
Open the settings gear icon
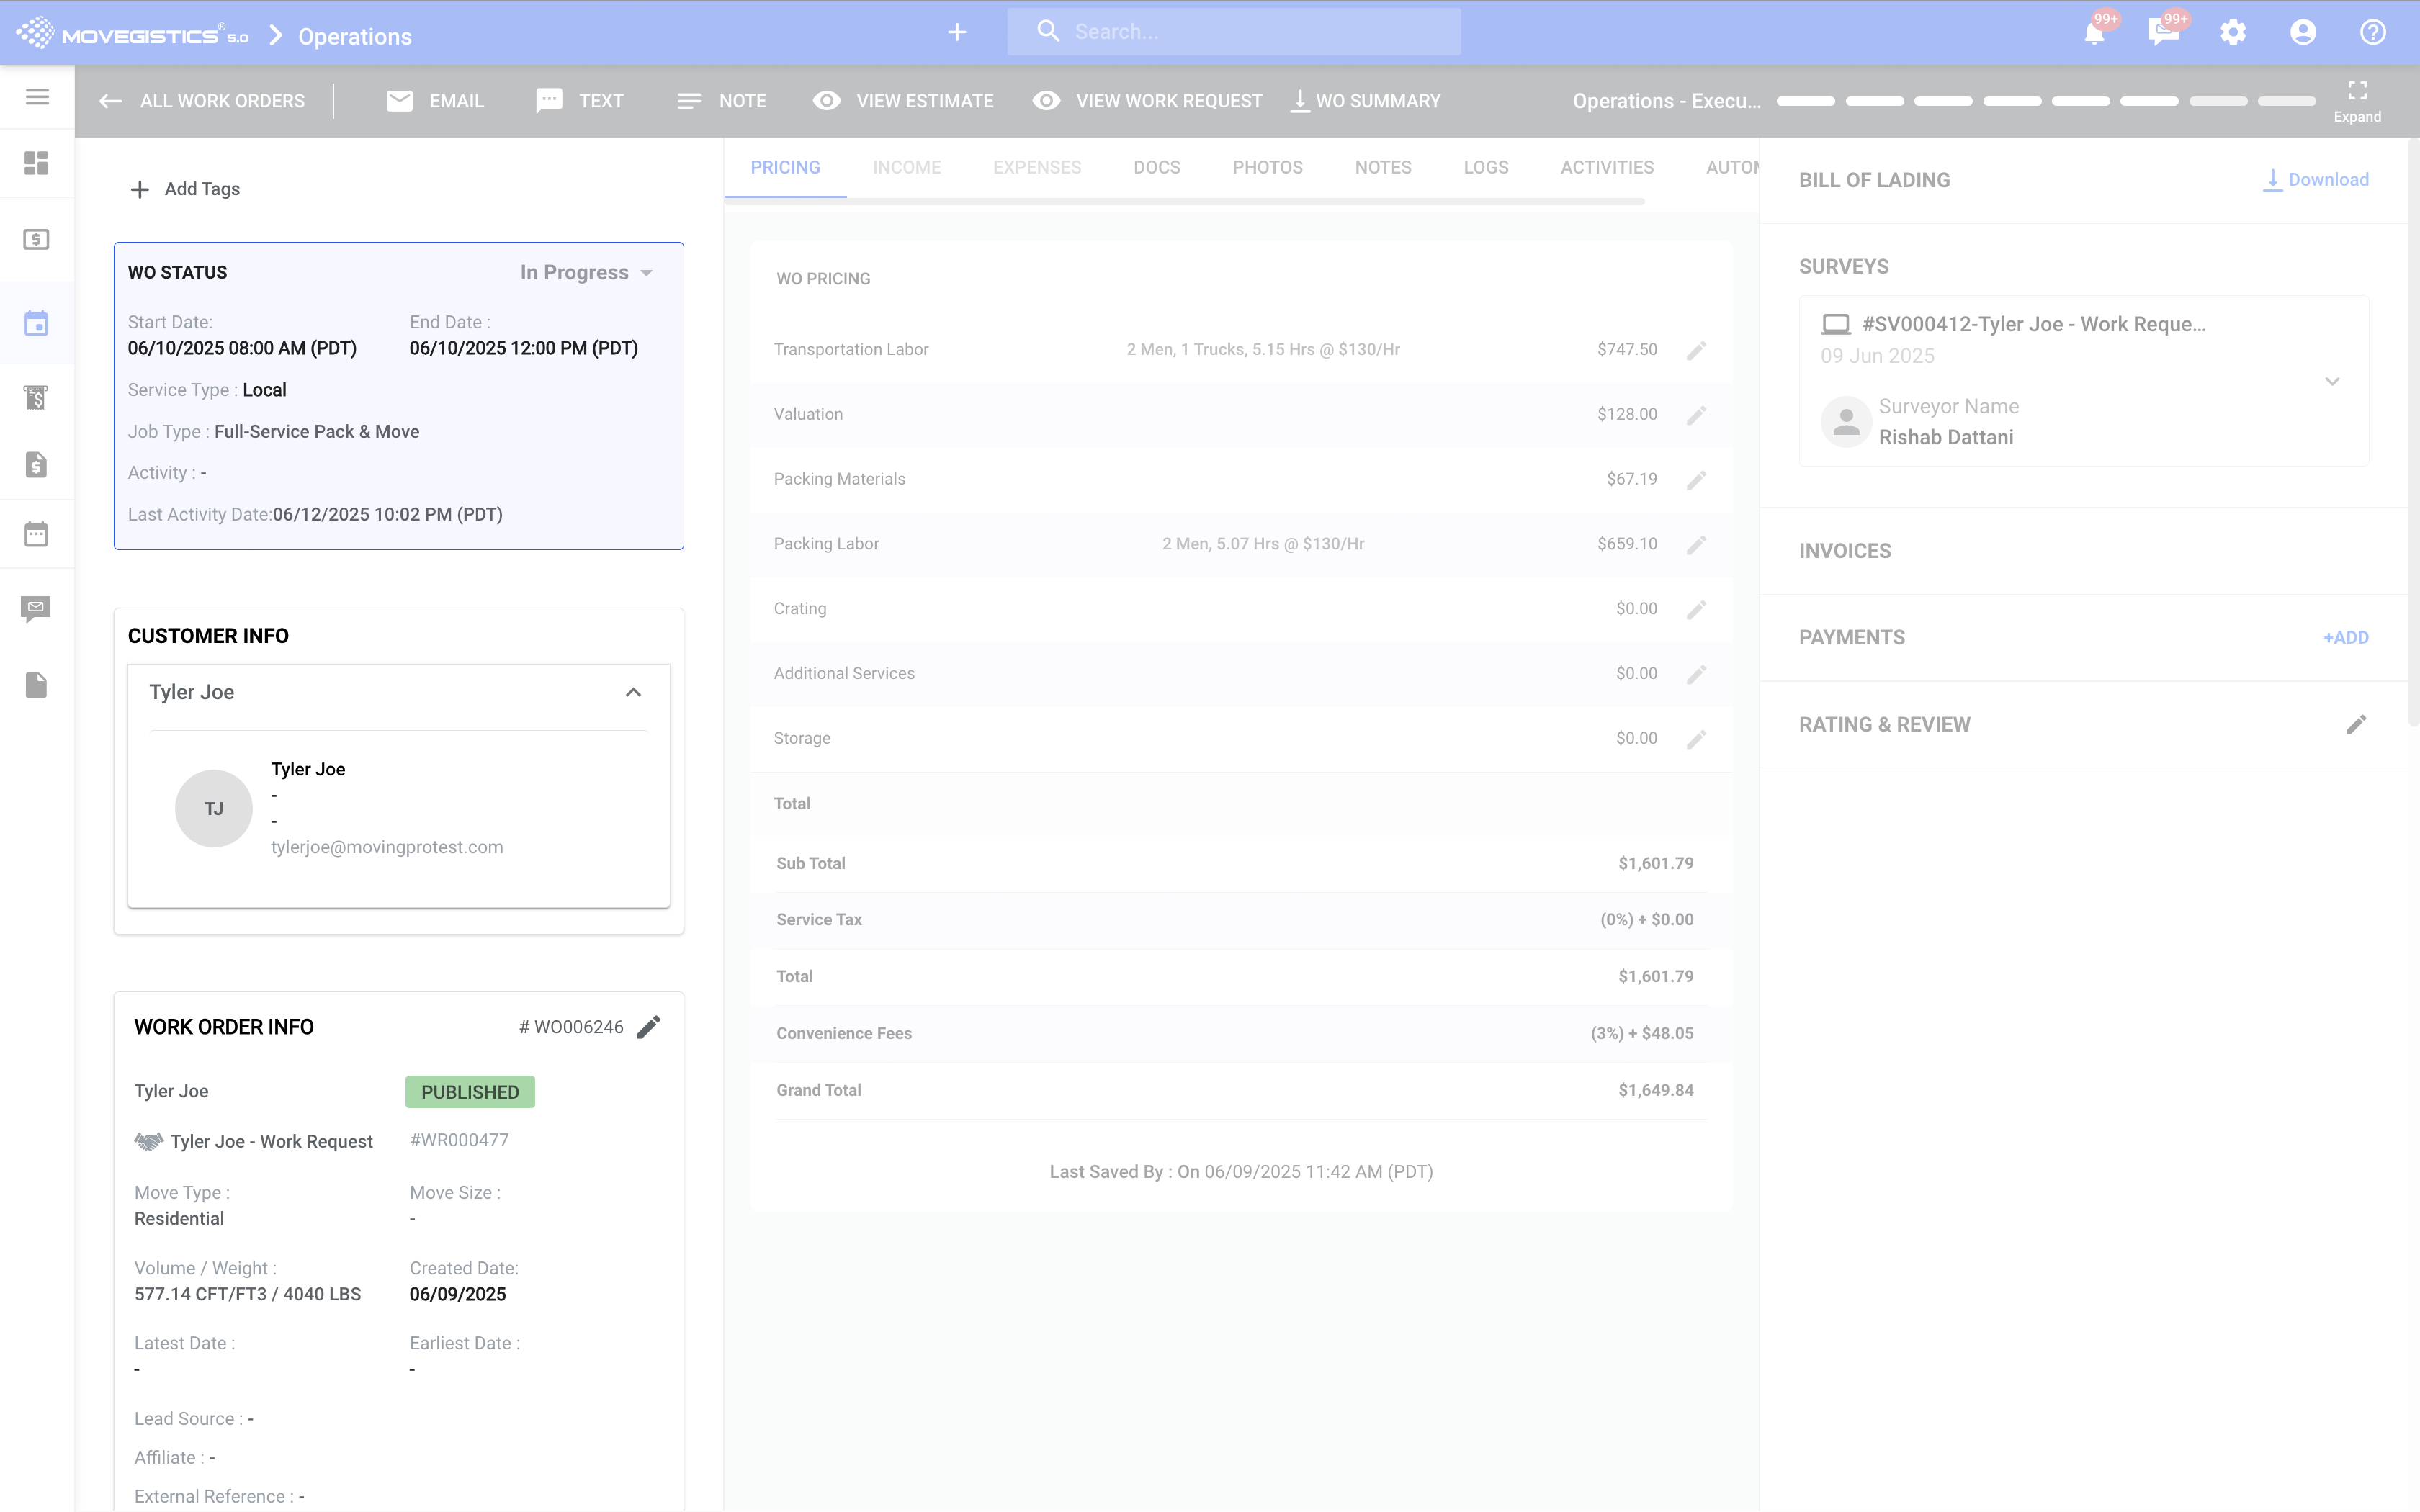point(2232,33)
